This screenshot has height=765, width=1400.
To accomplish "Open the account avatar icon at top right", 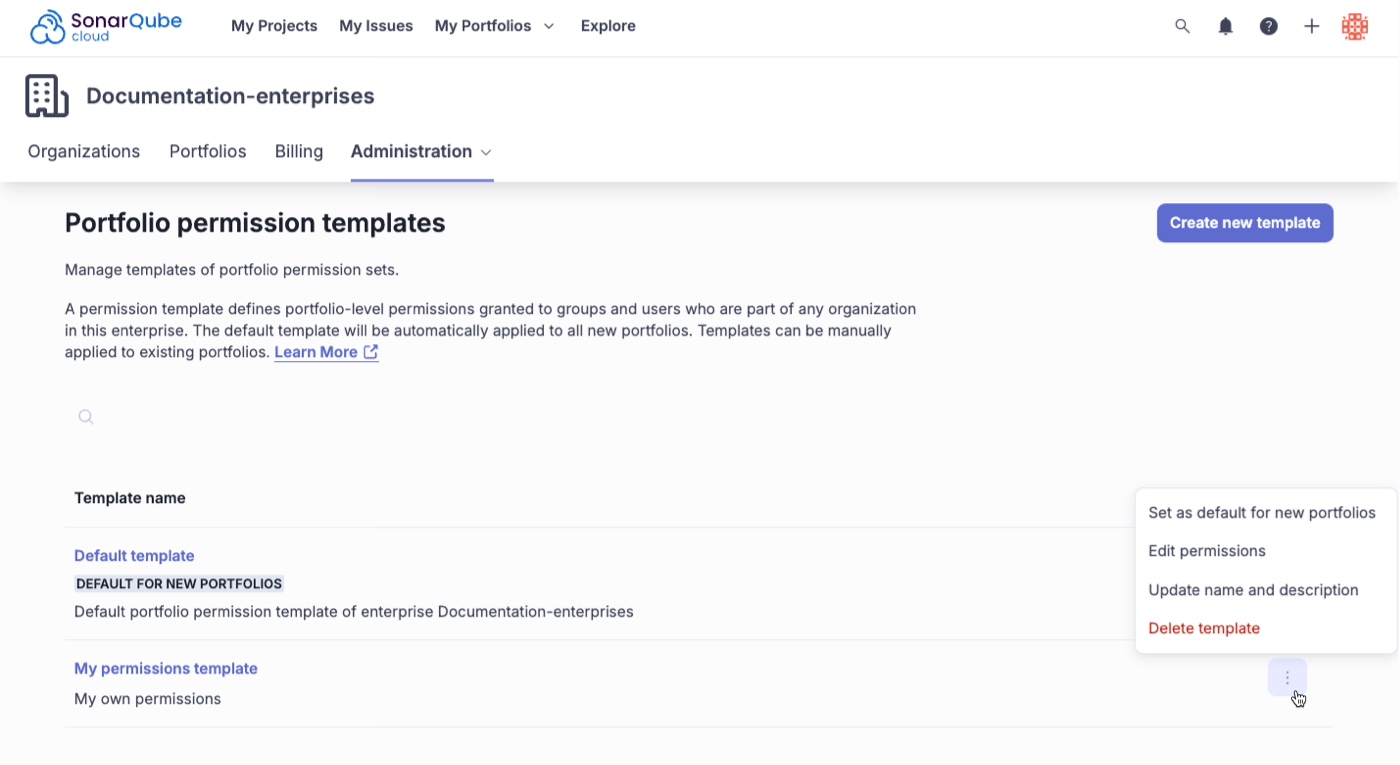I will pos(1355,26).
